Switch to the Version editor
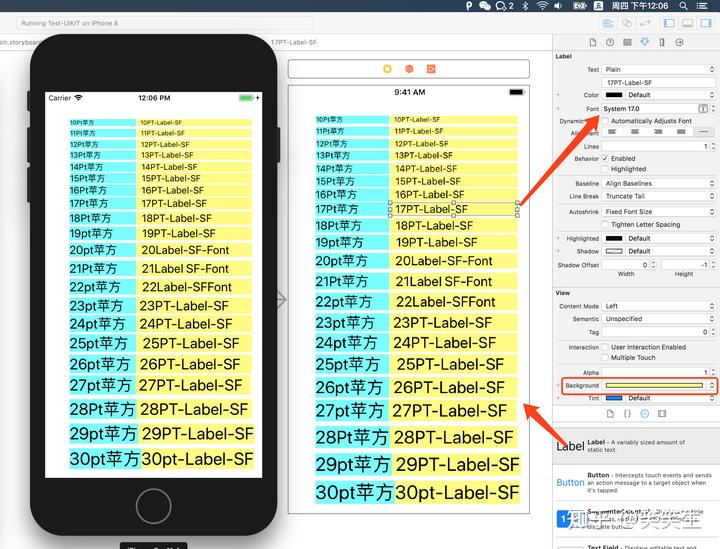Image resolution: width=720 pixels, height=549 pixels. point(646,23)
